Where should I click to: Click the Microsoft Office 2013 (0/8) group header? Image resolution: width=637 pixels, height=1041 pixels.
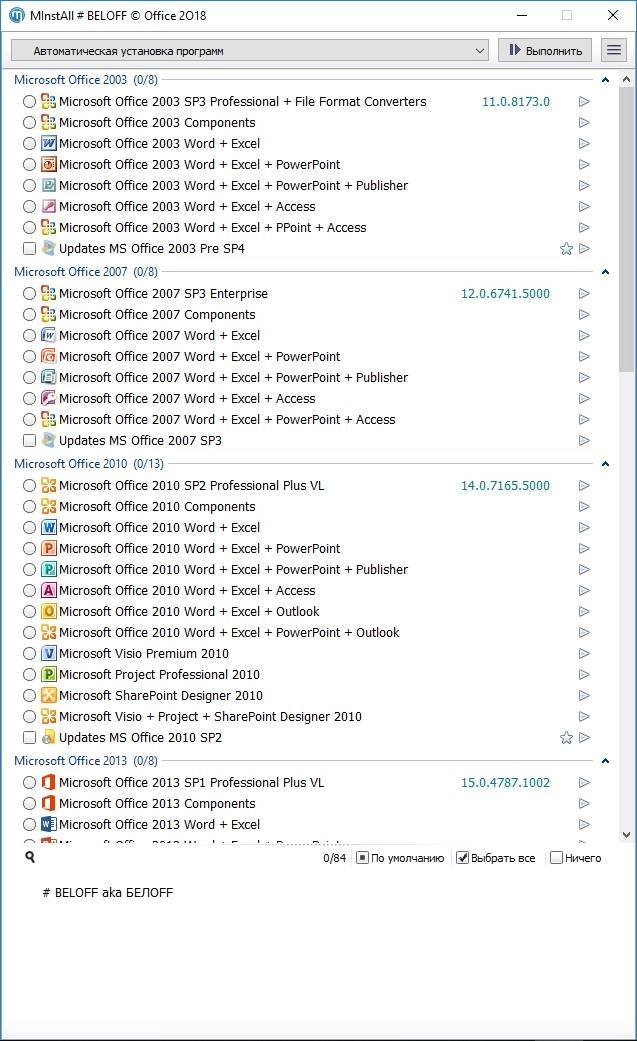[x=86, y=760]
